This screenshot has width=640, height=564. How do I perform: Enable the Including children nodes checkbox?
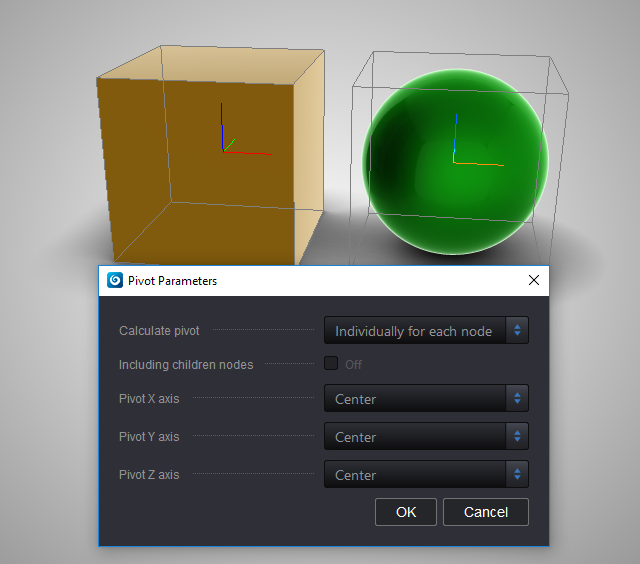coord(331,363)
